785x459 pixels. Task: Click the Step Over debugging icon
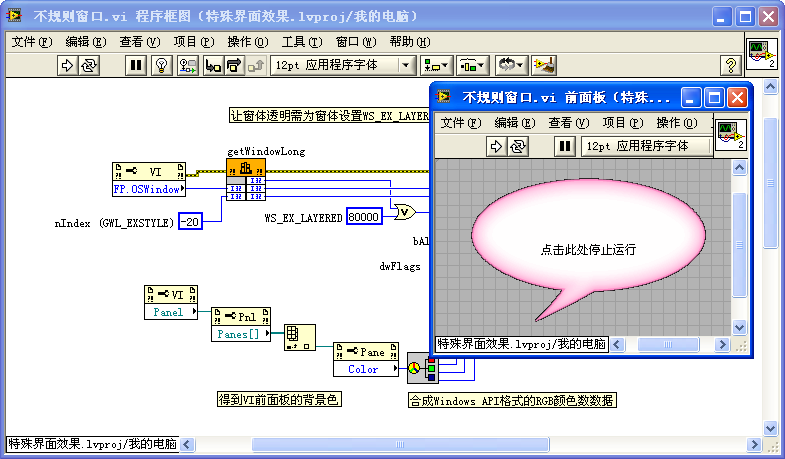[x=234, y=65]
